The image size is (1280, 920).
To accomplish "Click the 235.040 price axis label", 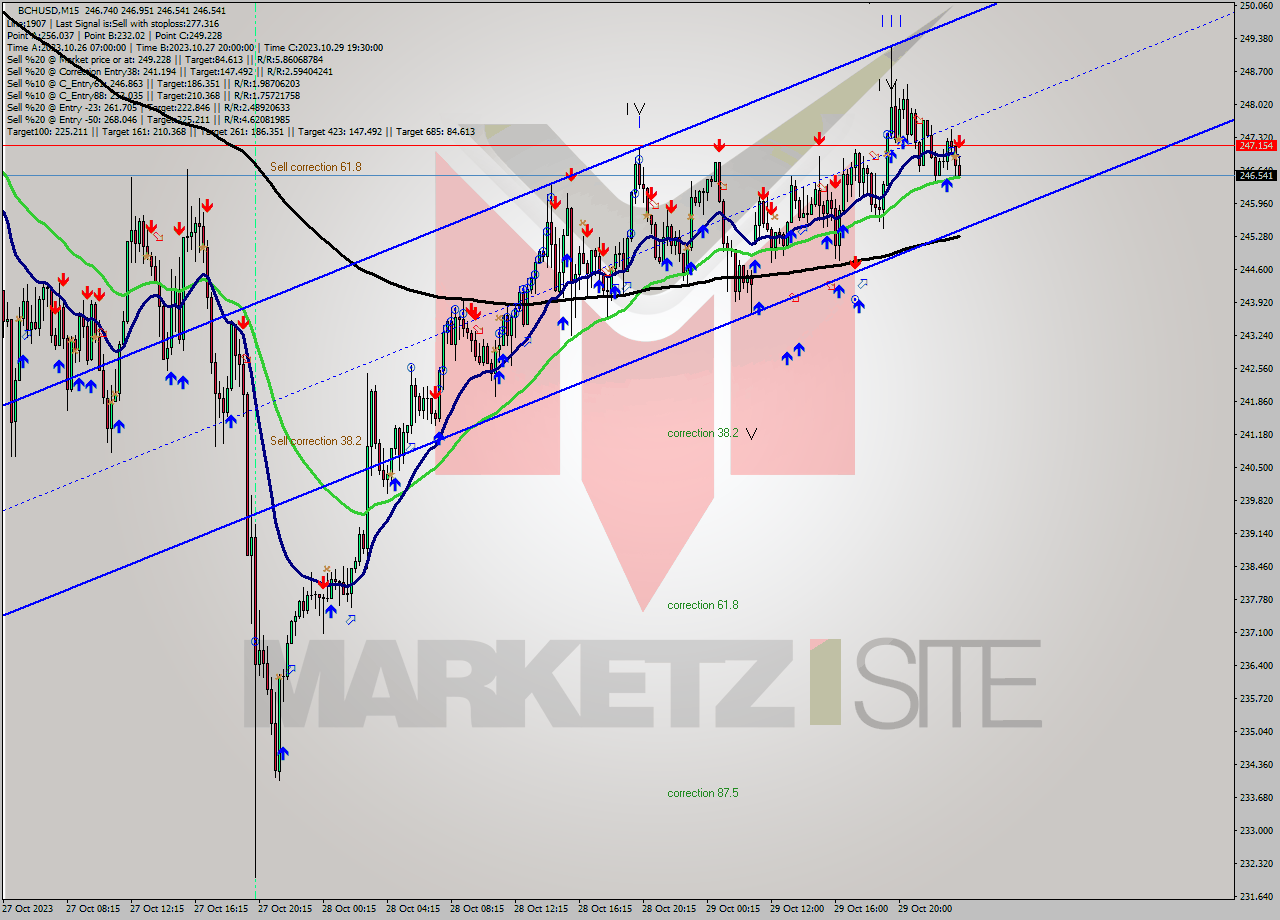I will [1256, 732].
